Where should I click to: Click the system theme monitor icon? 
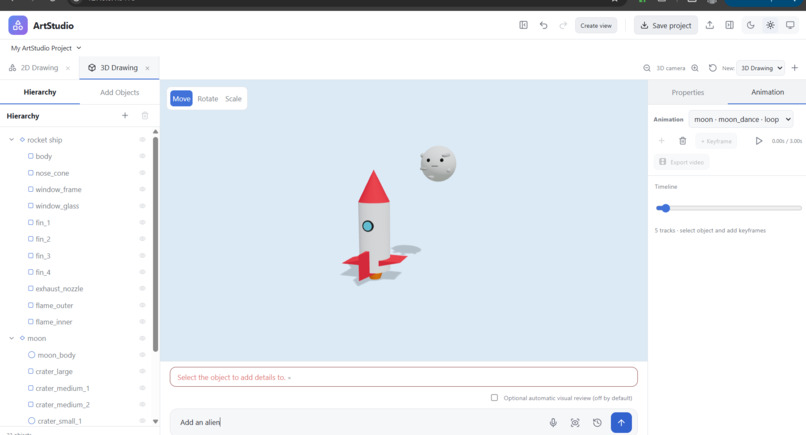790,25
